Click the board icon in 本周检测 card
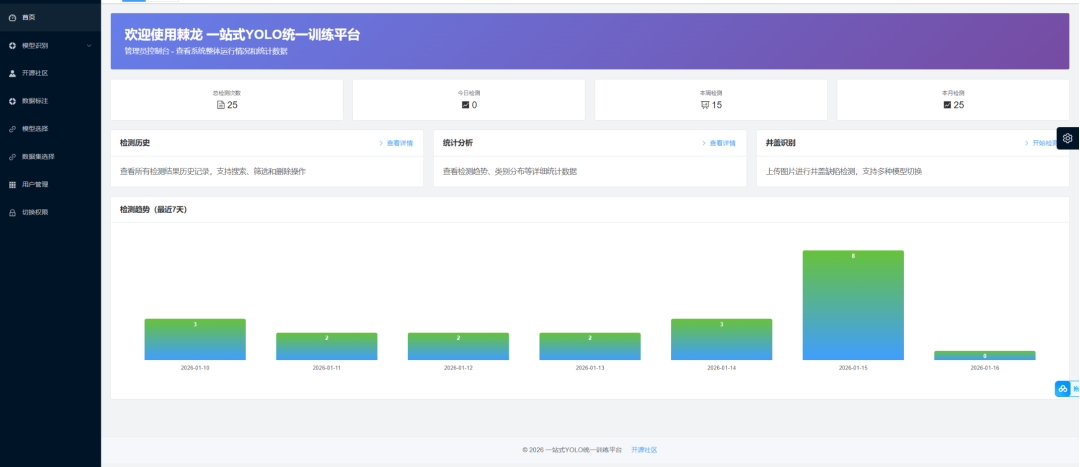Screen dimensions: 1080x467 pos(704,105)
